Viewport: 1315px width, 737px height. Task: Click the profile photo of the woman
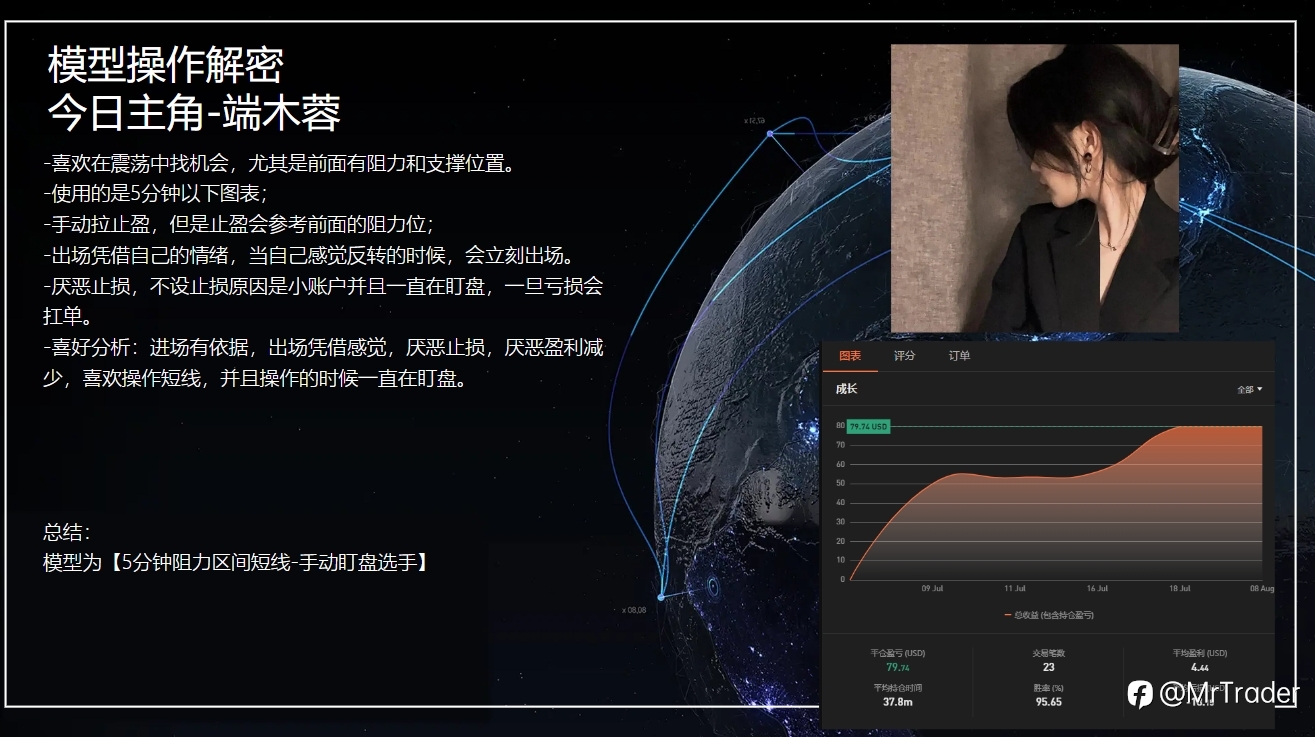(x=1035, y=188)
